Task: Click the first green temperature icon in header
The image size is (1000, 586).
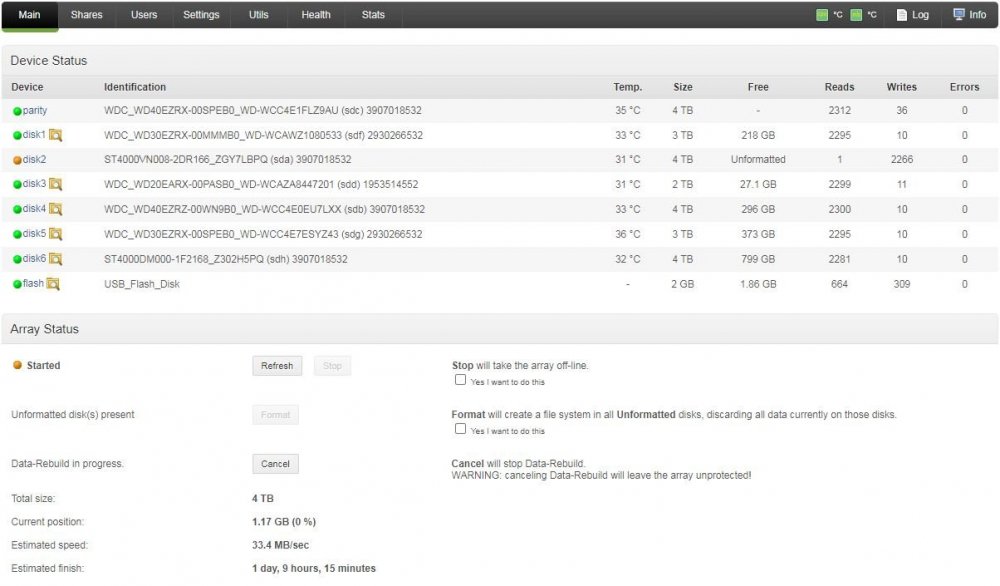Action: point(822,15)
